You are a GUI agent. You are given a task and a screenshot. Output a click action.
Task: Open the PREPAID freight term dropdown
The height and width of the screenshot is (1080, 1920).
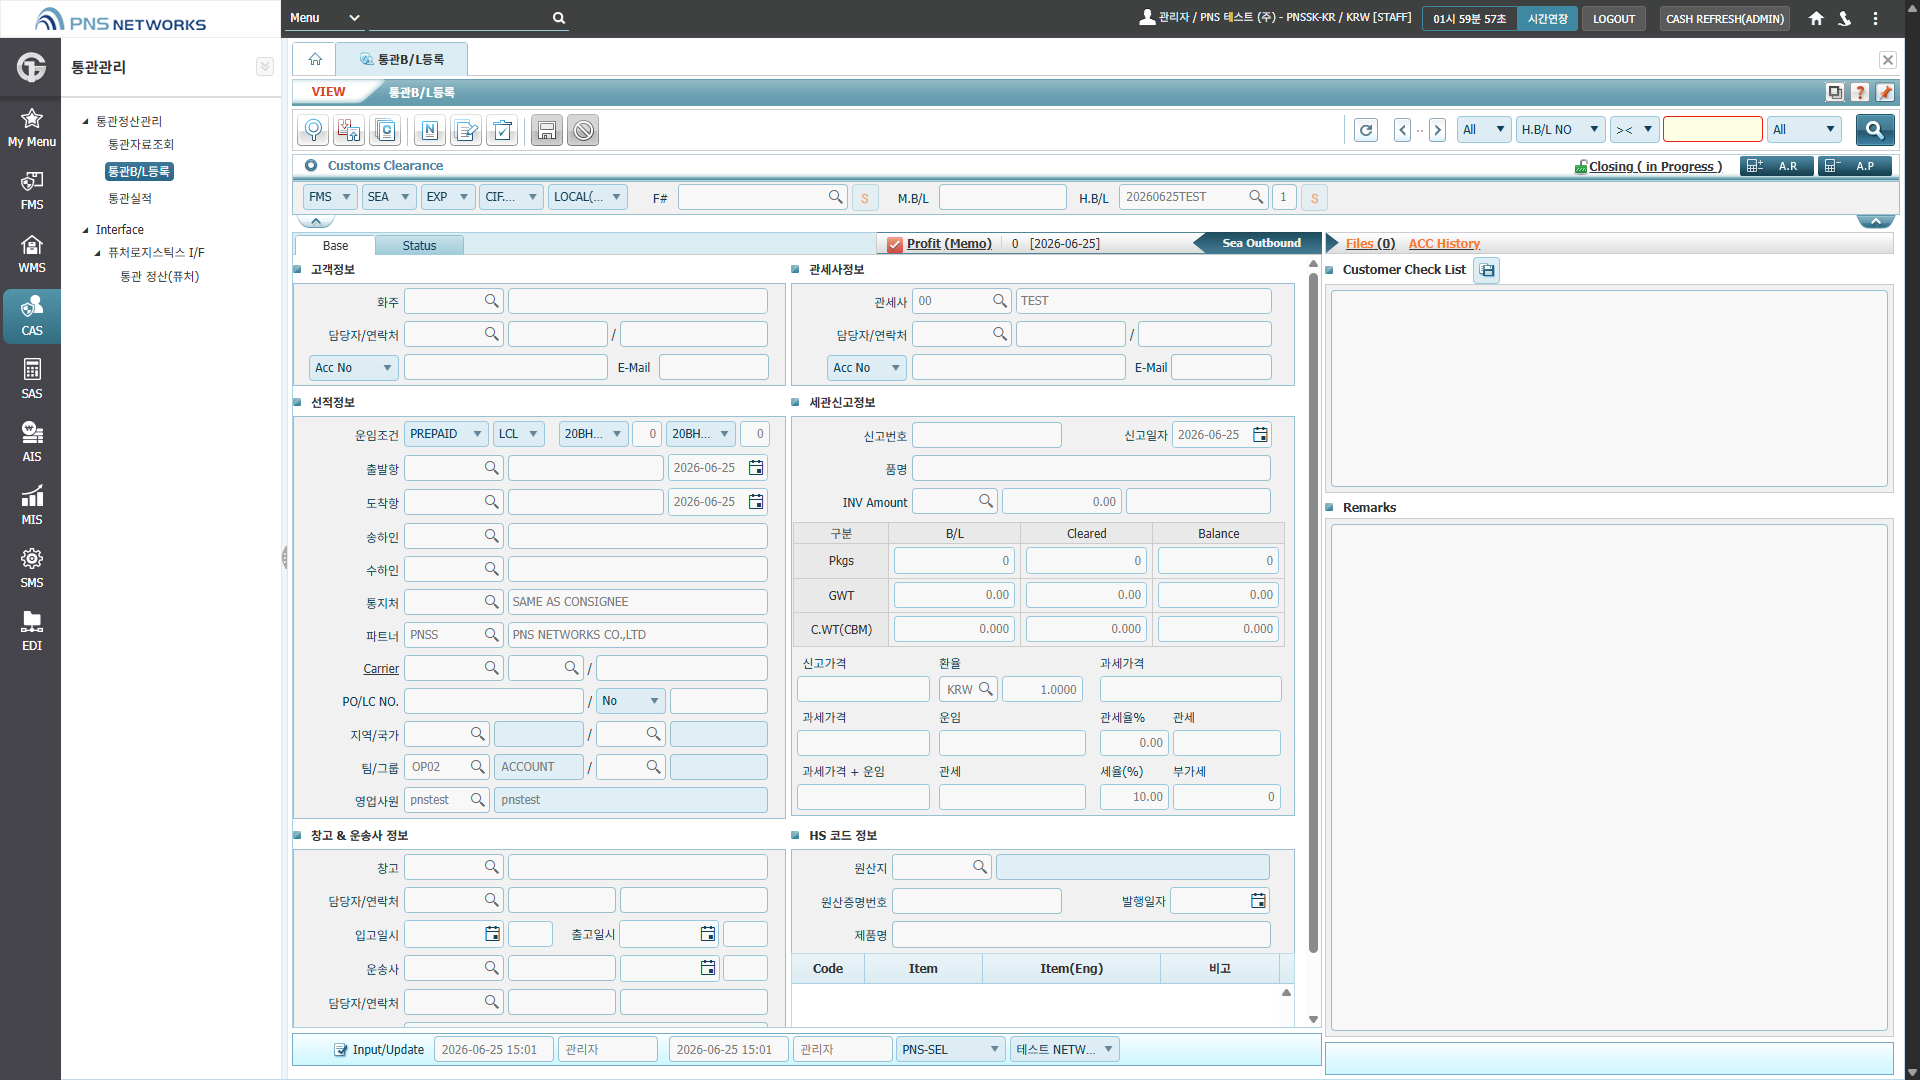coord(446,434)
